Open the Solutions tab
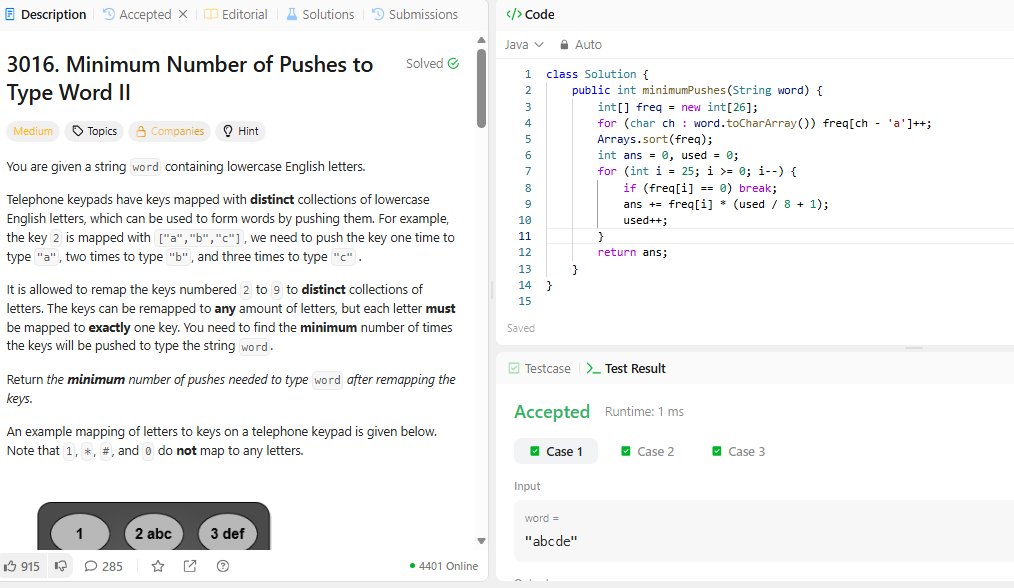The image size is (1014, 588). tap(320, 14)
